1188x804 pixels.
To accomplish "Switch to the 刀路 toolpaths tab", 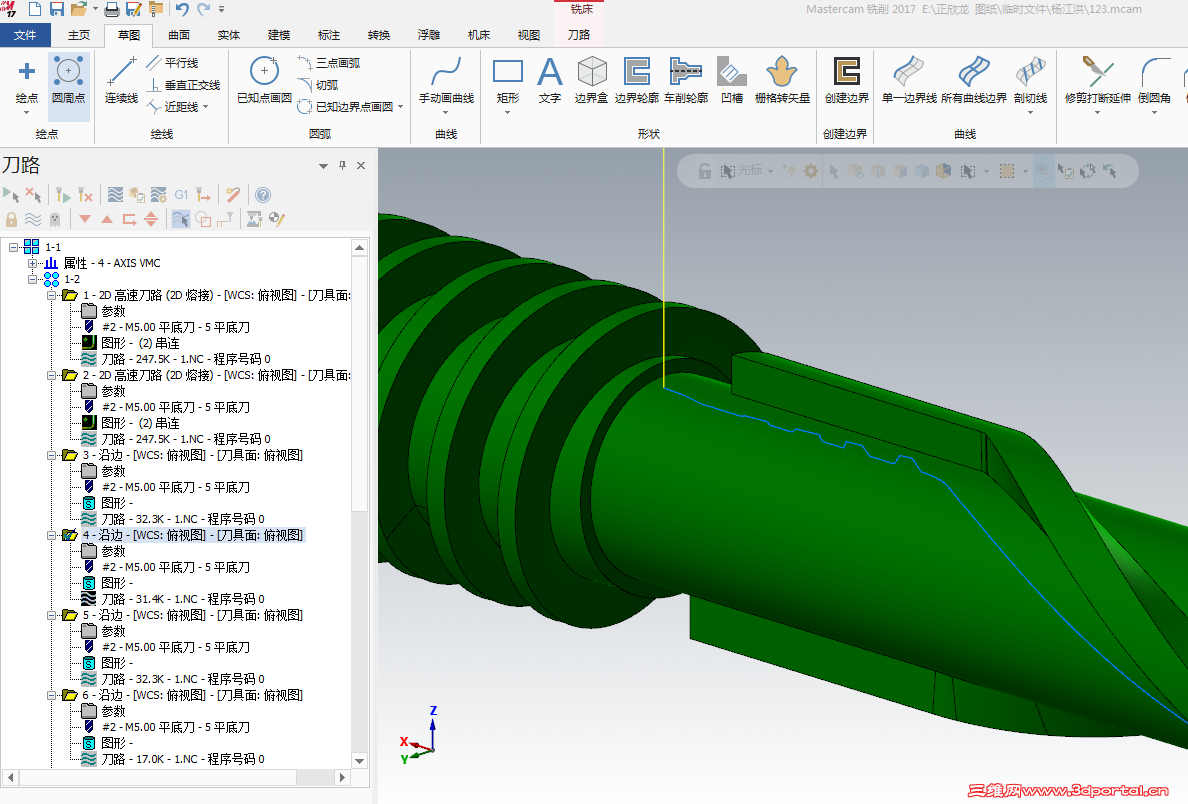I will [579, 35].
